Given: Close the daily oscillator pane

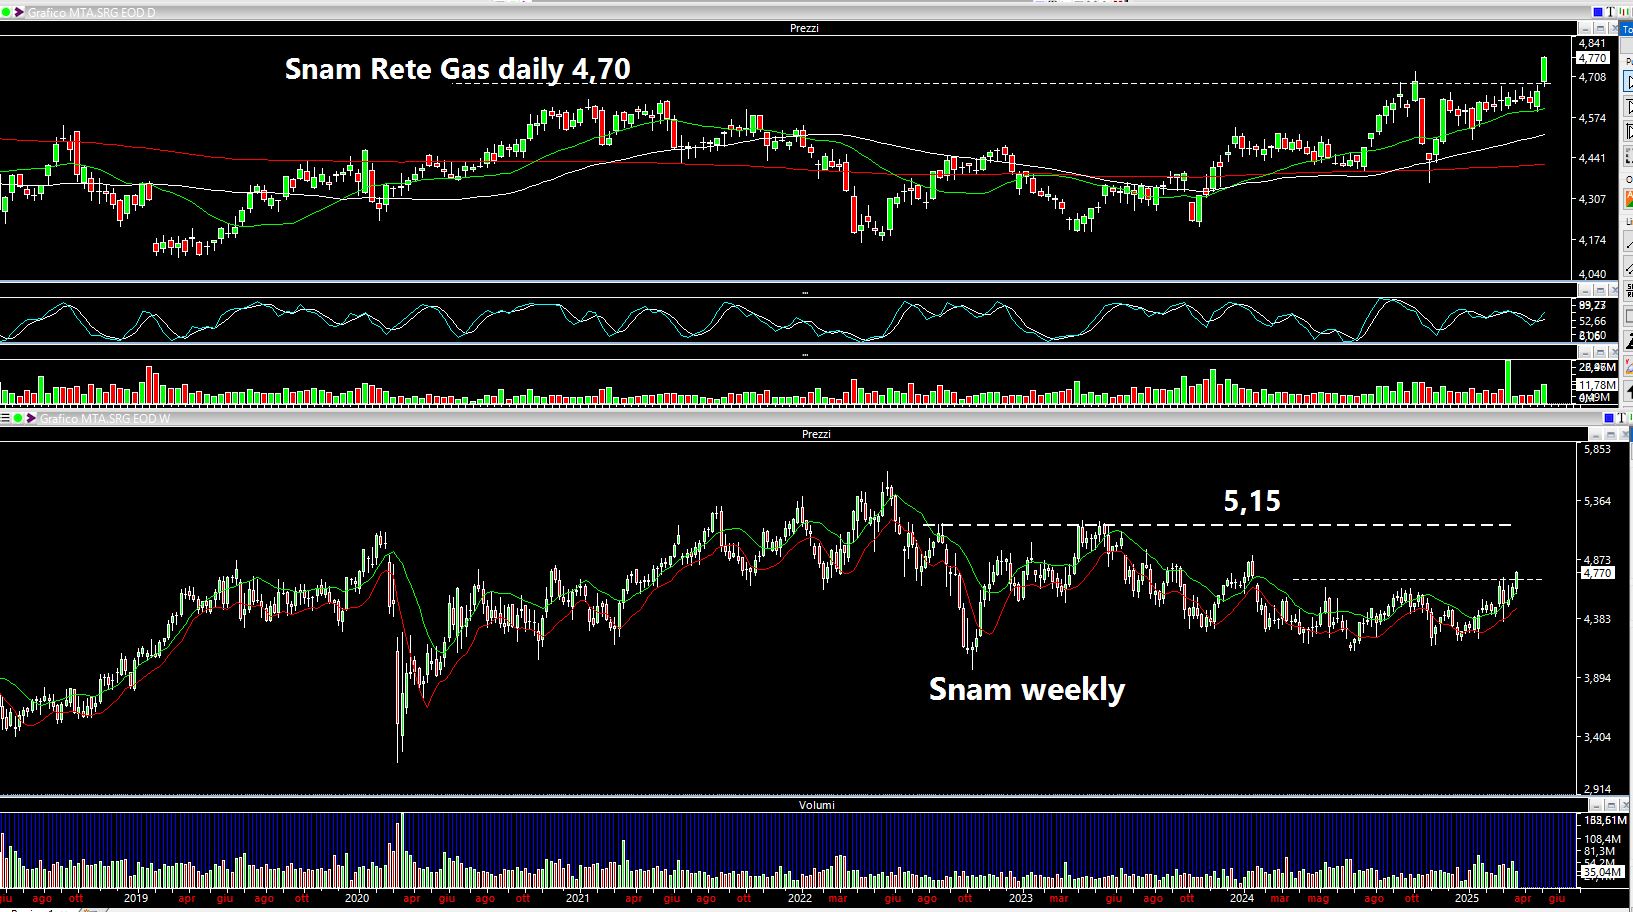Looking at the screenshot, I should pyautogui.click(x=1614, y=291).
